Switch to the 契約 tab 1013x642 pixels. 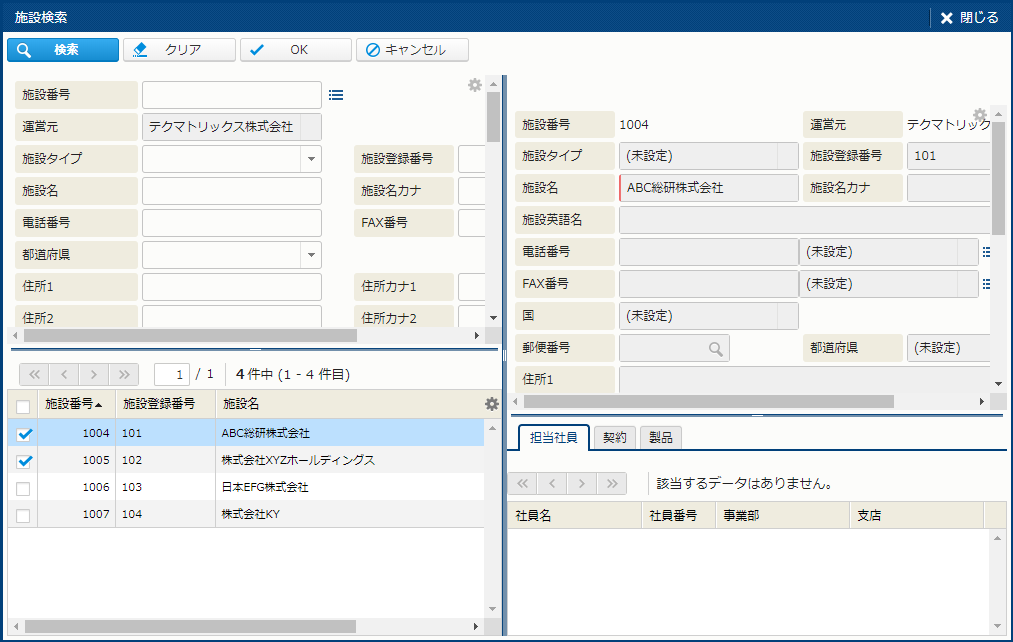(x=614, y=437)
